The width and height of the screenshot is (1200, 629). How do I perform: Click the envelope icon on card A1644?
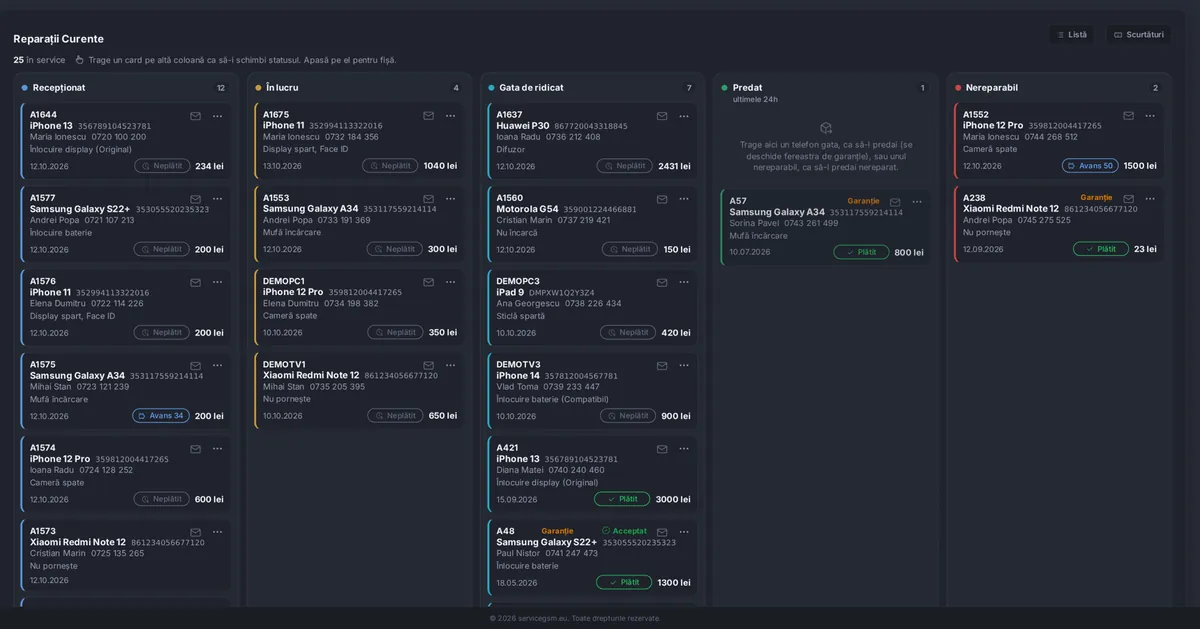click(196, 116)
